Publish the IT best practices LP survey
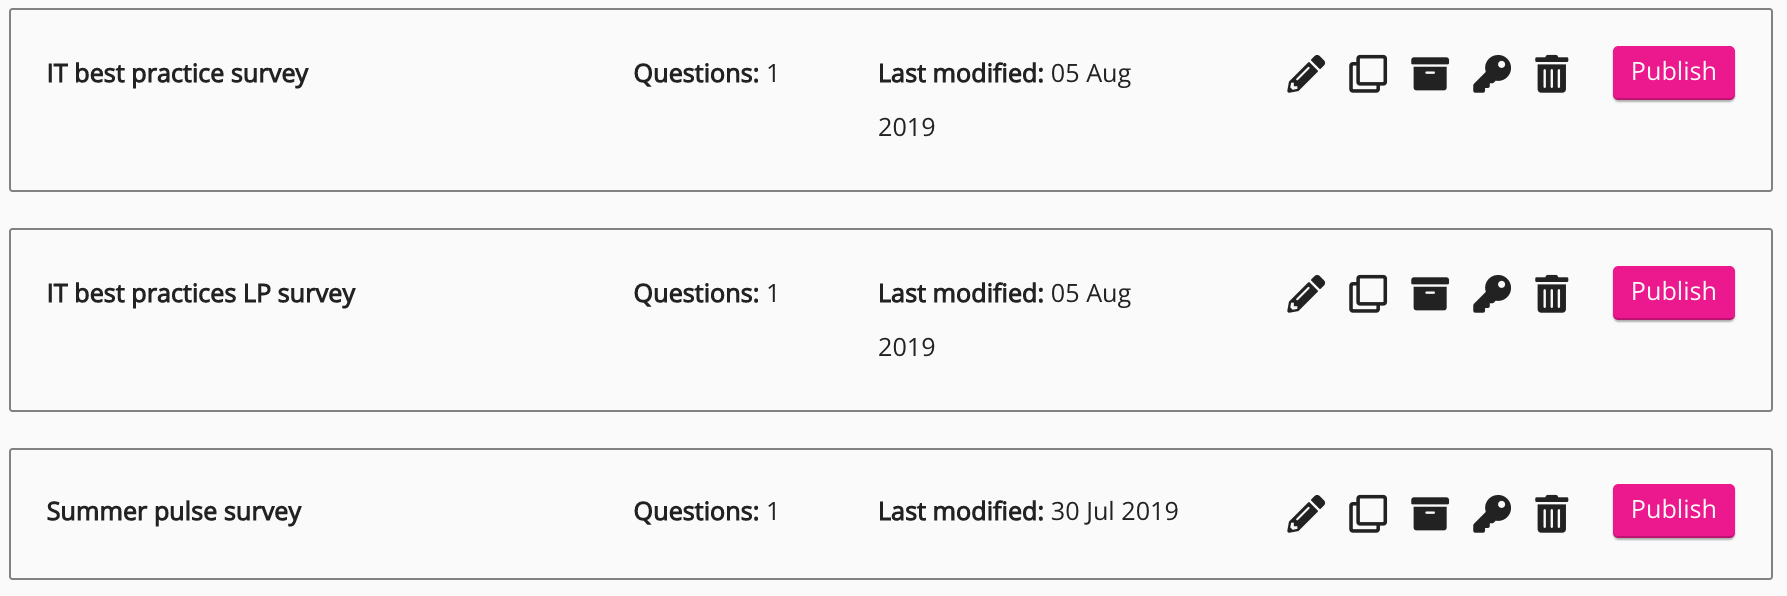Screen dimensions: 1787x596 1673,293
